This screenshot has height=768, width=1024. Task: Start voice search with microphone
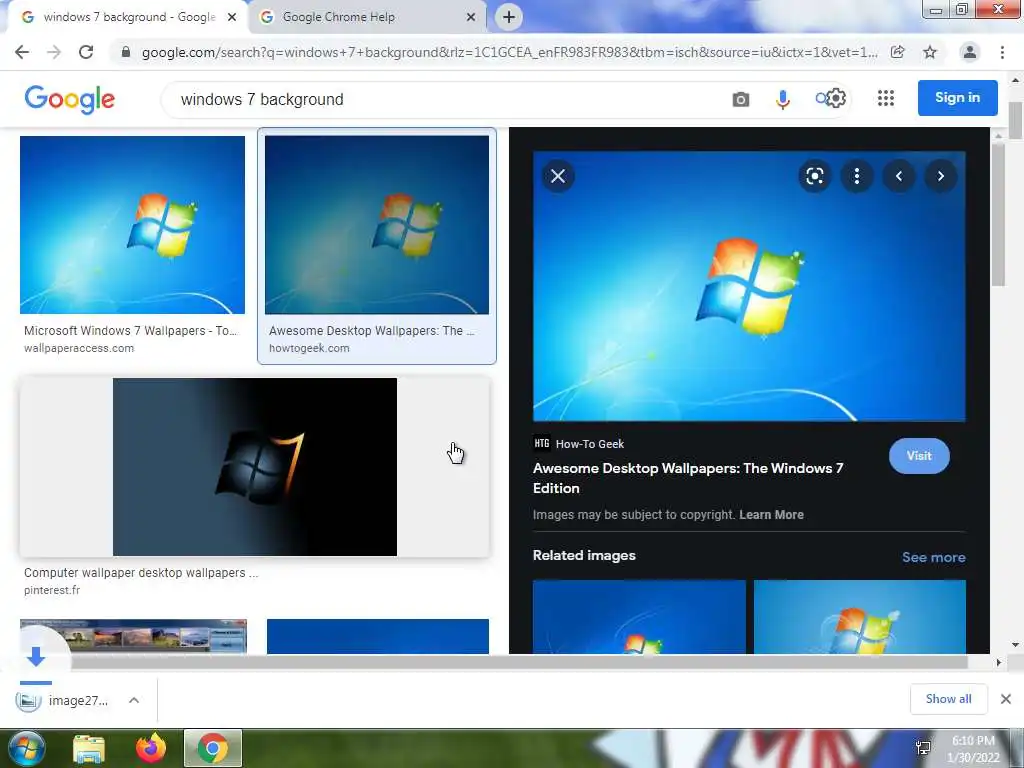(782, 99)
